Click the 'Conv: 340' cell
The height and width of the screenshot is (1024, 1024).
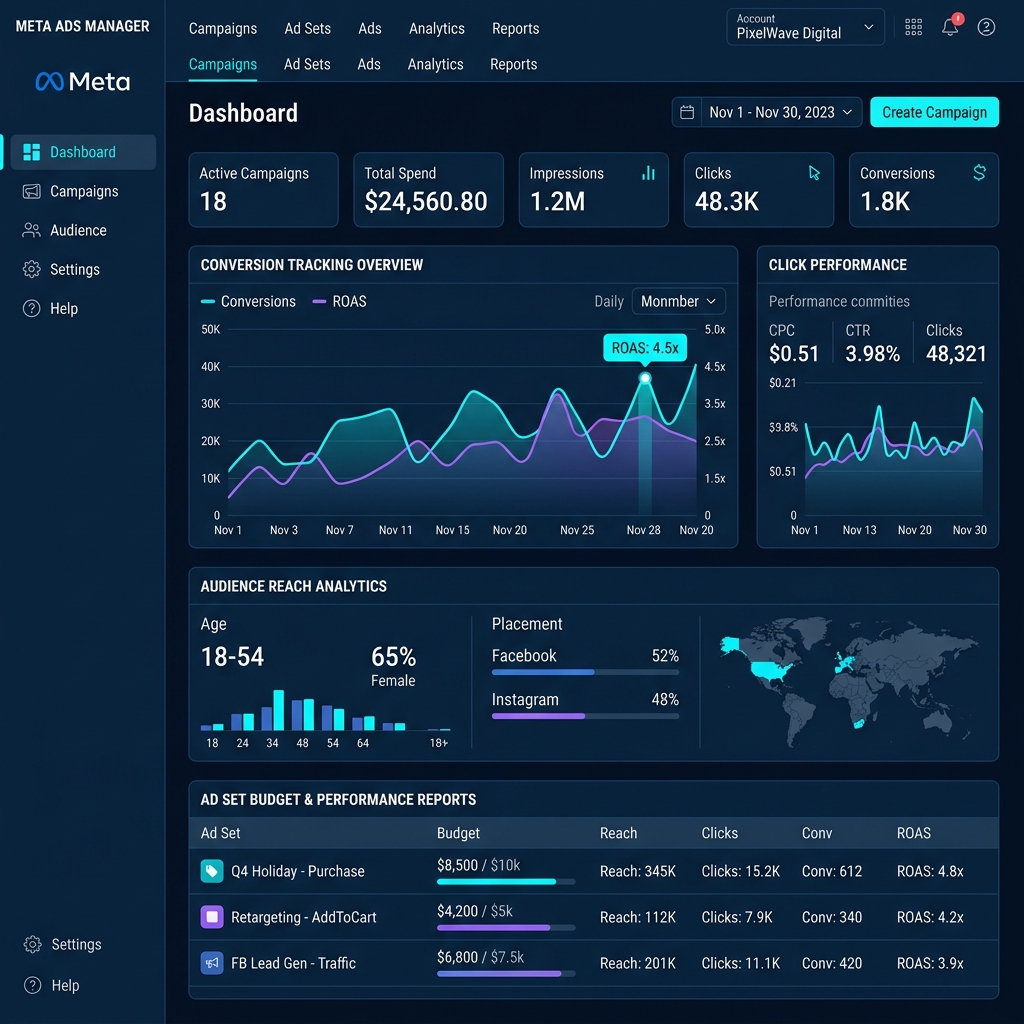(832, 917)
